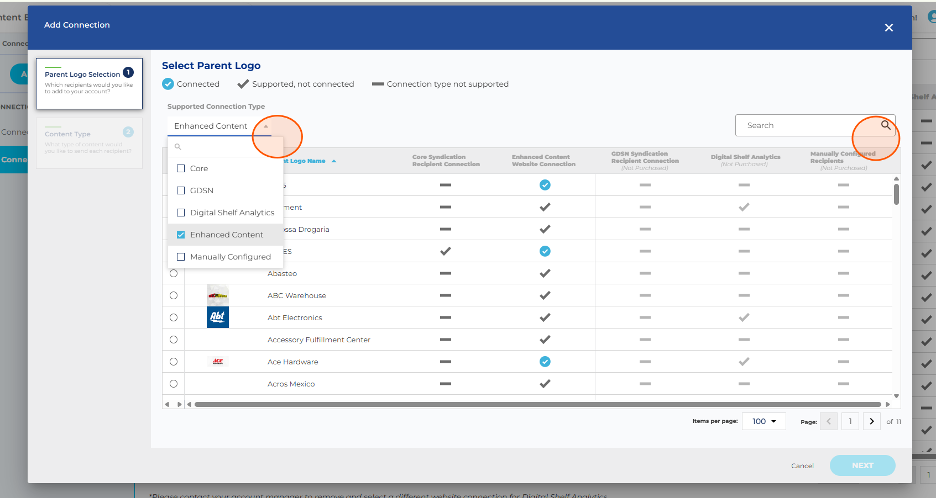Click Ace Hardware name text
936x498 pixels.
click(x=292, y=362)
